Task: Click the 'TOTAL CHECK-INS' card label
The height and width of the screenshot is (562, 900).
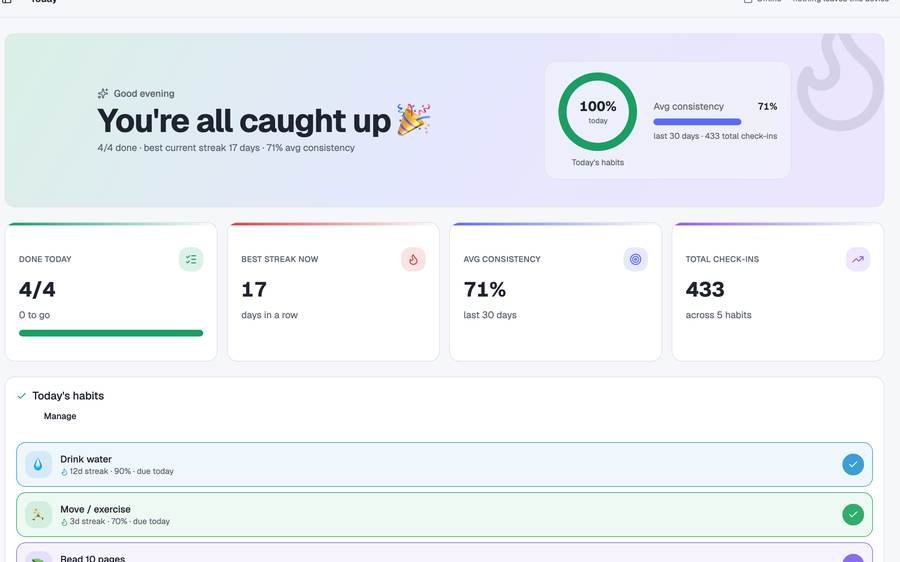Action: pyautogui.click(x=722, y=259)
